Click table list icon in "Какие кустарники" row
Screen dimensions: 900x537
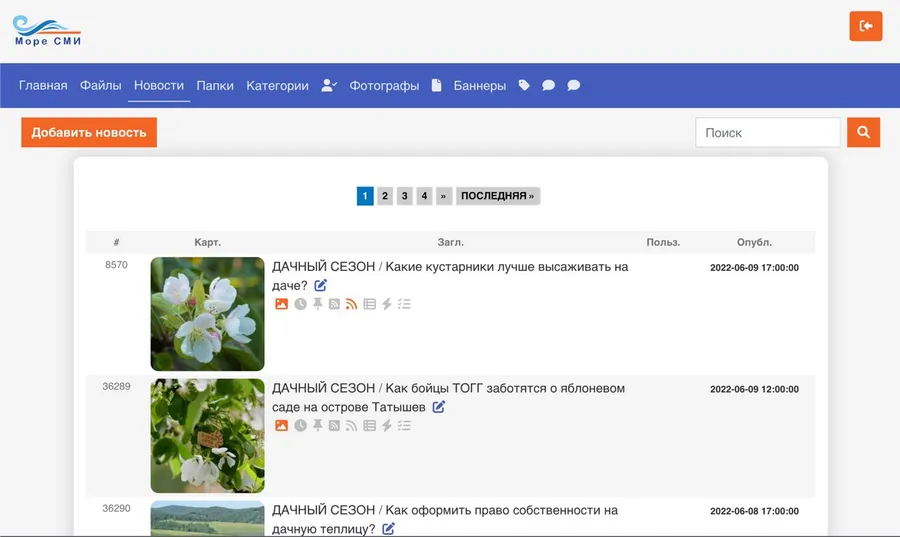coord(370,304)
